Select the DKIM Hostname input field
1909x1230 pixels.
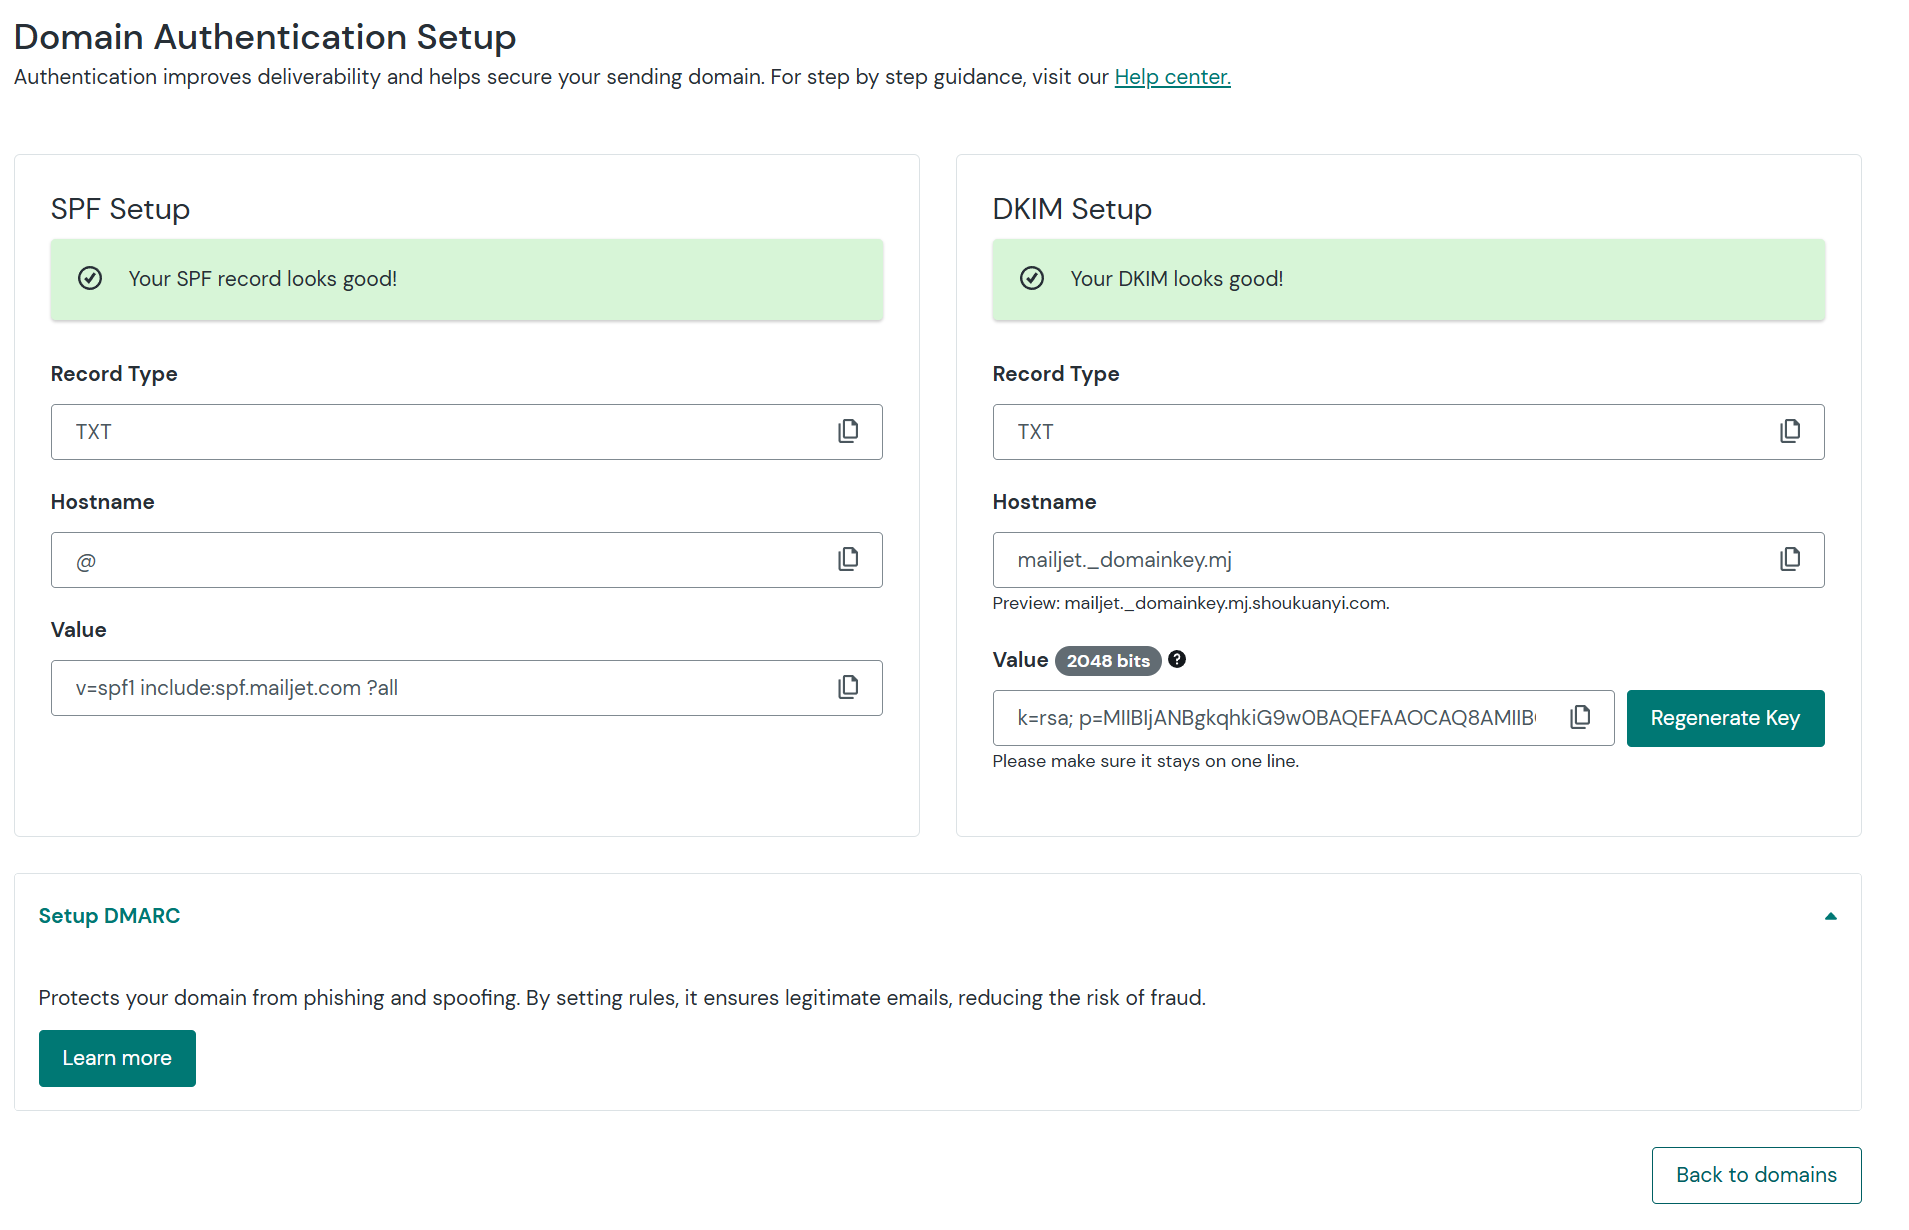coord(1380,560)
